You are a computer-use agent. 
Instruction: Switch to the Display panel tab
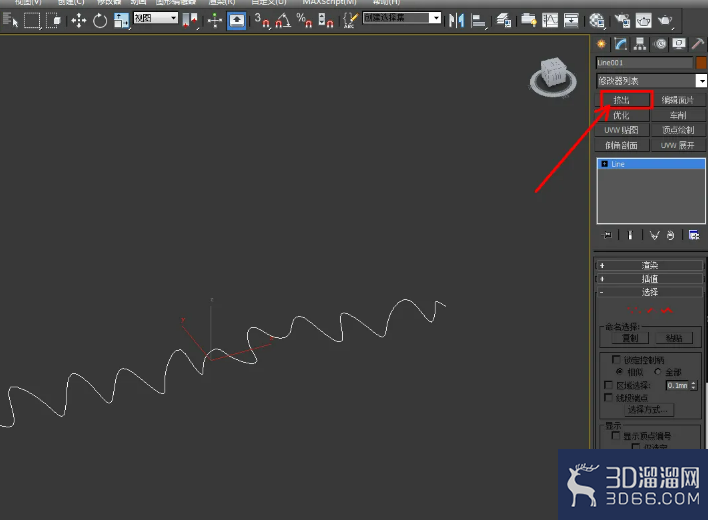click(x=679, y=44)
